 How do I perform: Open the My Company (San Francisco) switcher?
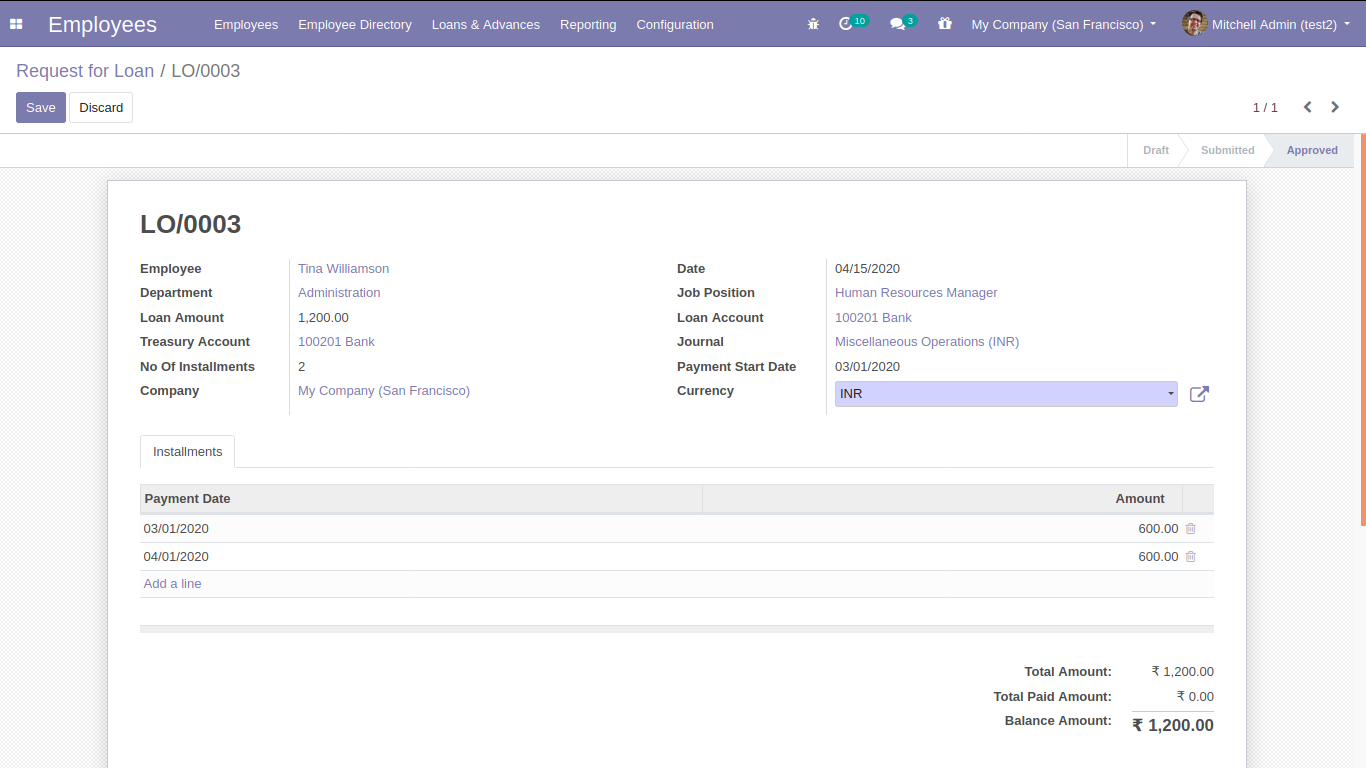pos(1063,24)
